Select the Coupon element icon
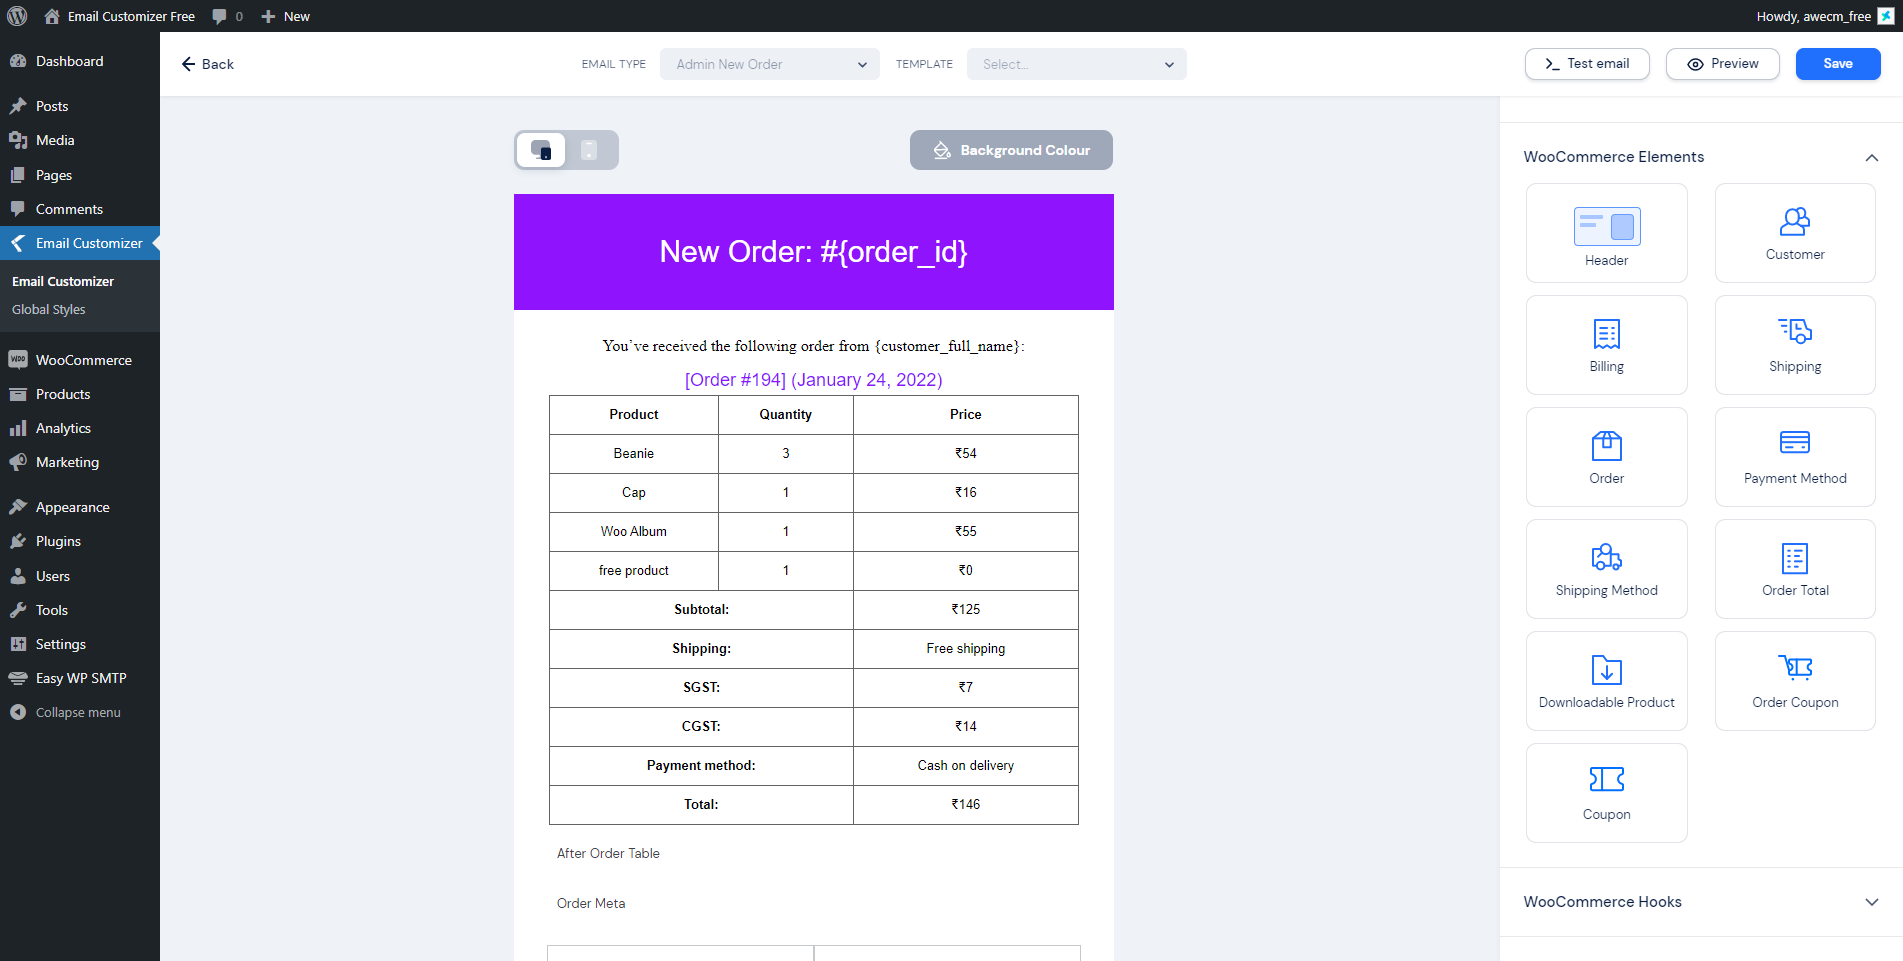The height and width of the screenshot is (961, 1903). pos(1606,779)
